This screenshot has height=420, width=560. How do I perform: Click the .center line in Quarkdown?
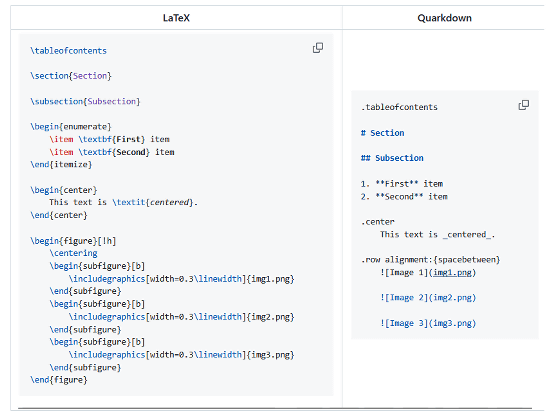point(378,222)
